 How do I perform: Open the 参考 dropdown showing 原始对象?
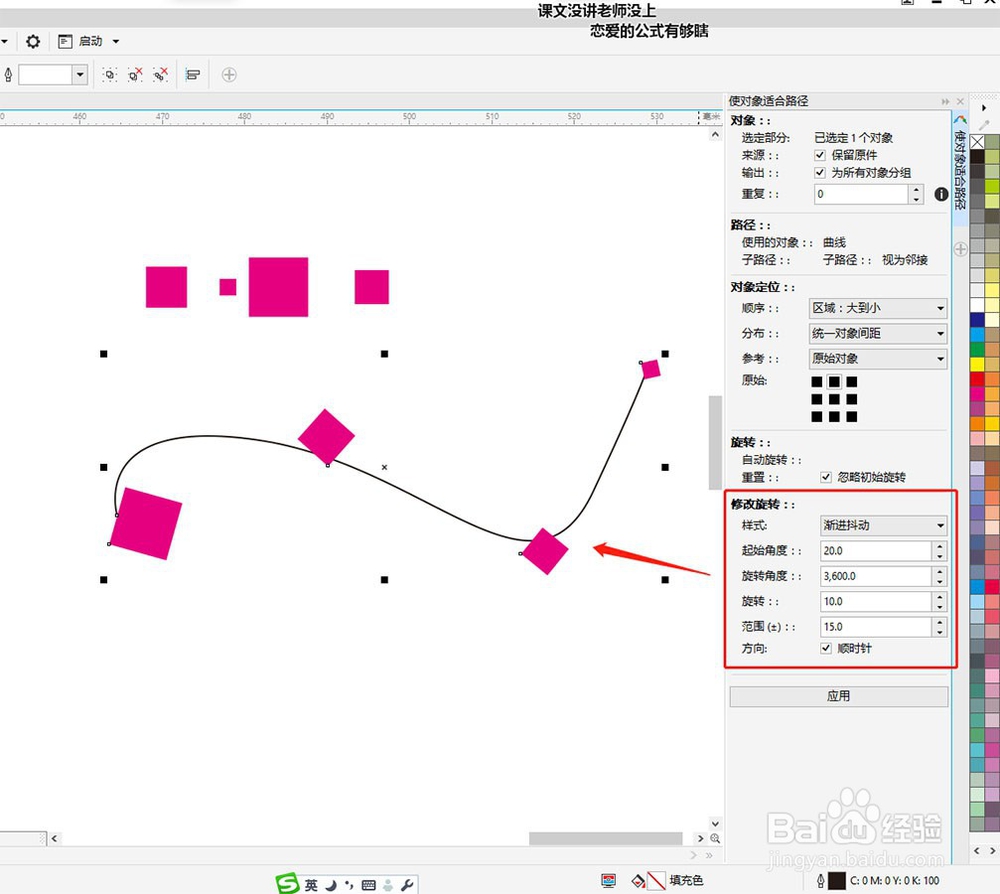(x=878, y=359)
